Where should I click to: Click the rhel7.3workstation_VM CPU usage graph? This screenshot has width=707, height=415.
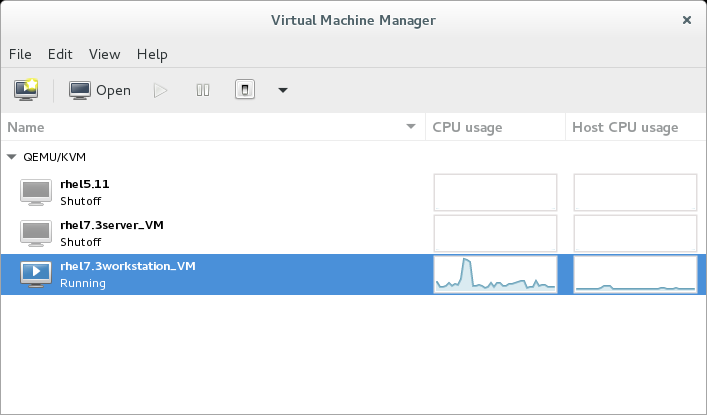pyautogui.click(x=496, y=274)
